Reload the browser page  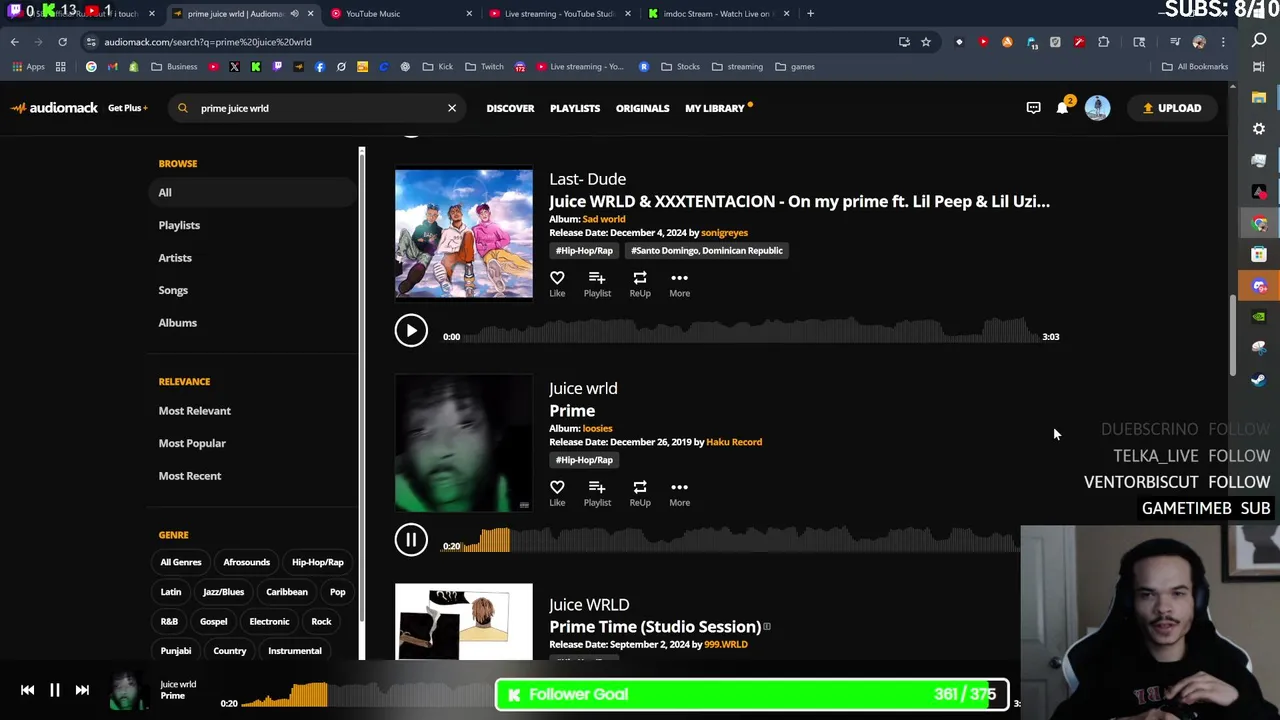62,42
